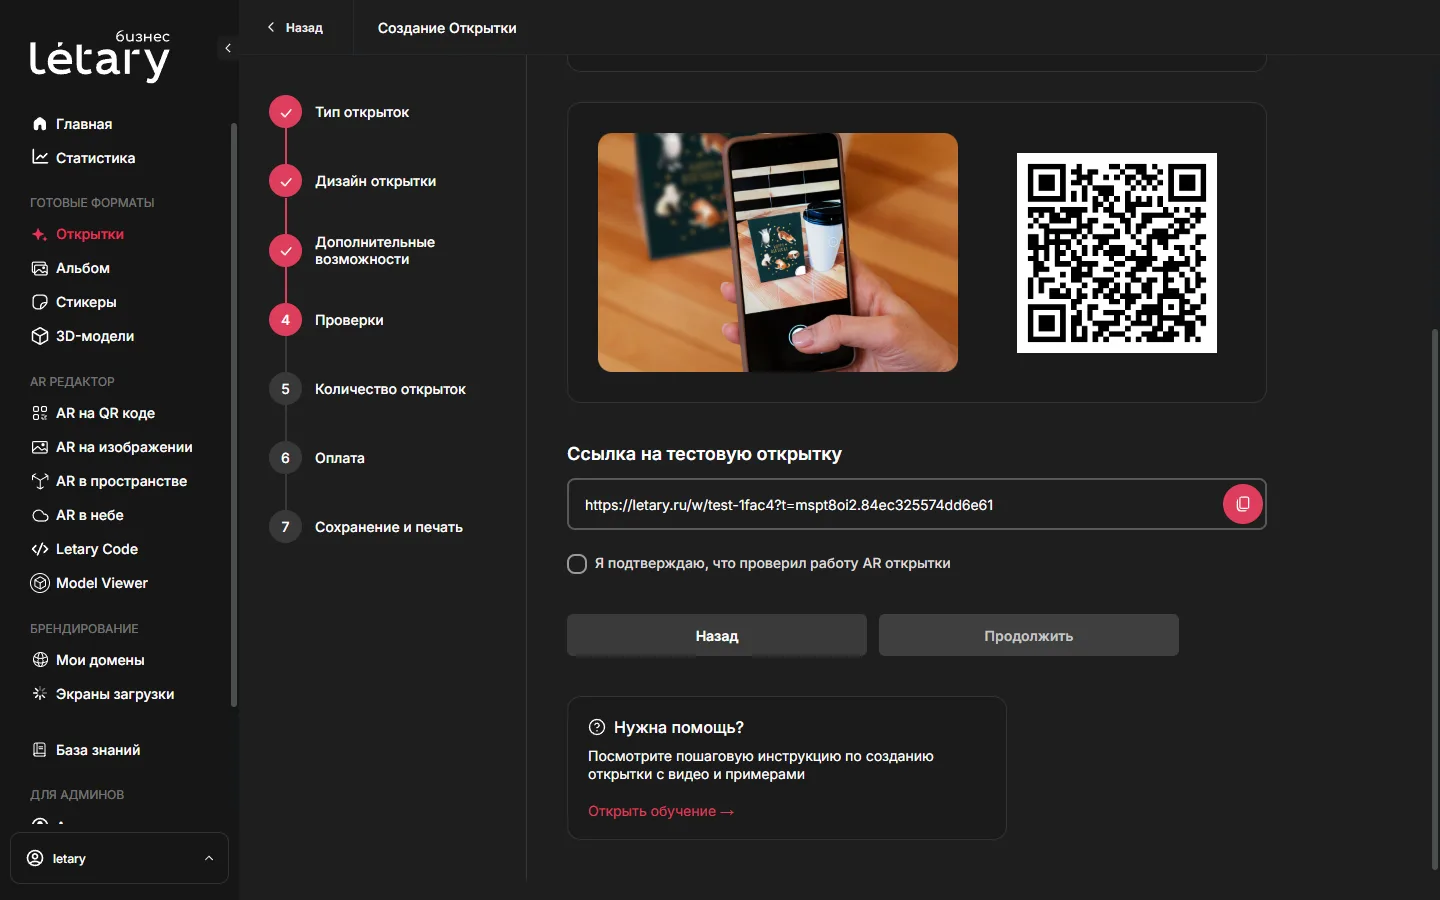Click the Открытки sparkle icon
1440x900 pixels.
[x=40, y=234]
